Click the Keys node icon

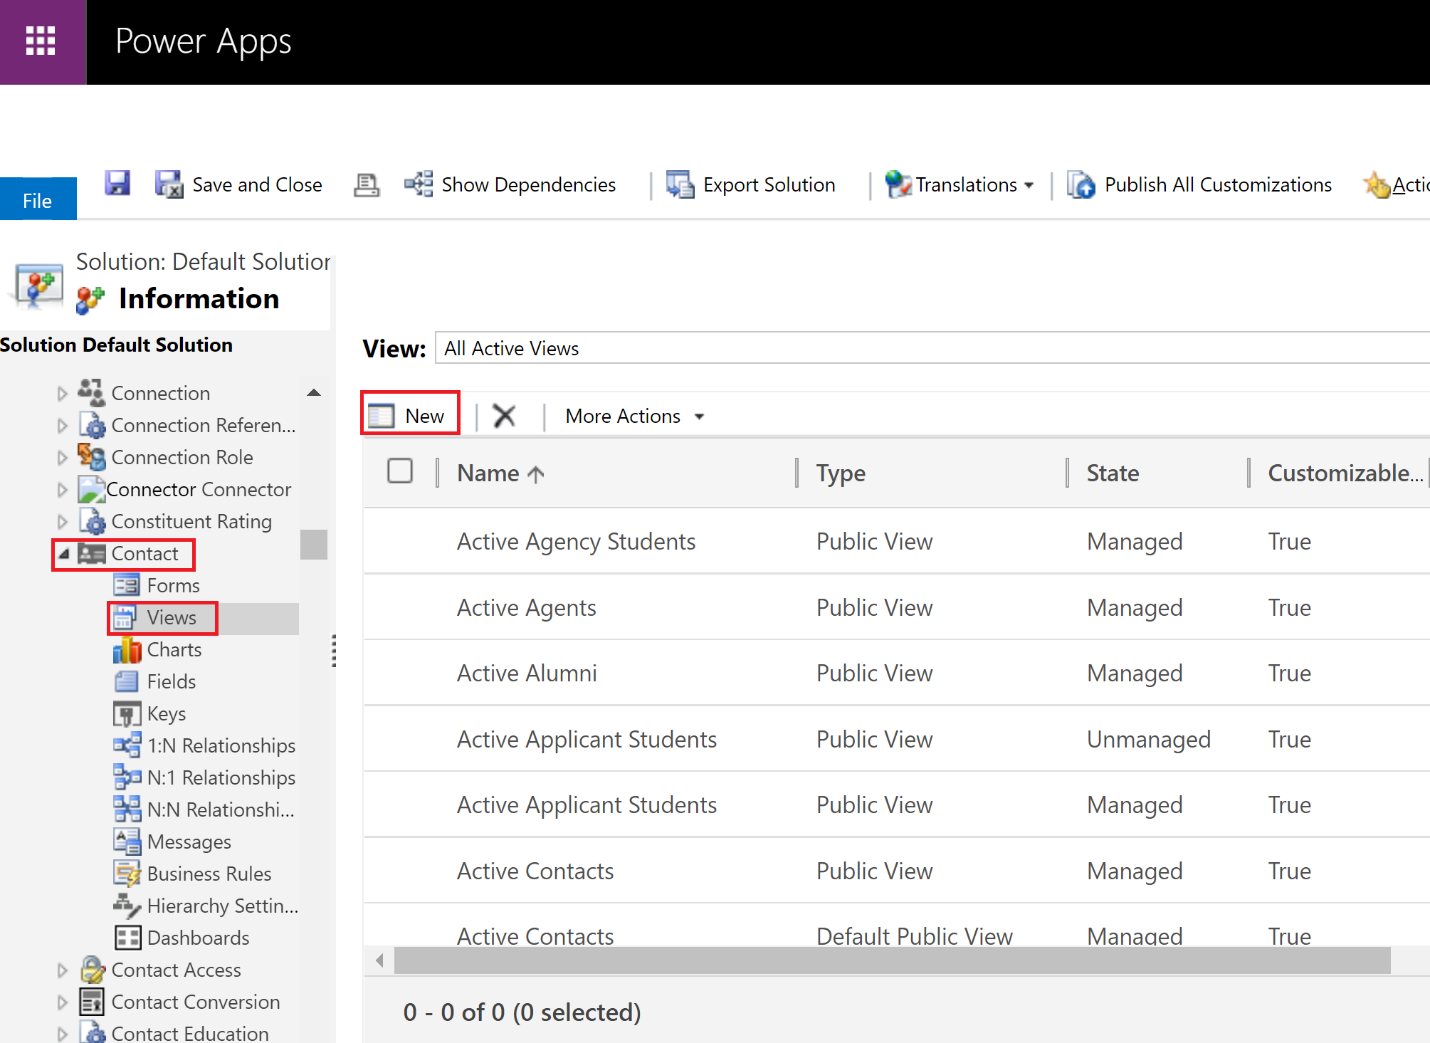click(127, 714)
